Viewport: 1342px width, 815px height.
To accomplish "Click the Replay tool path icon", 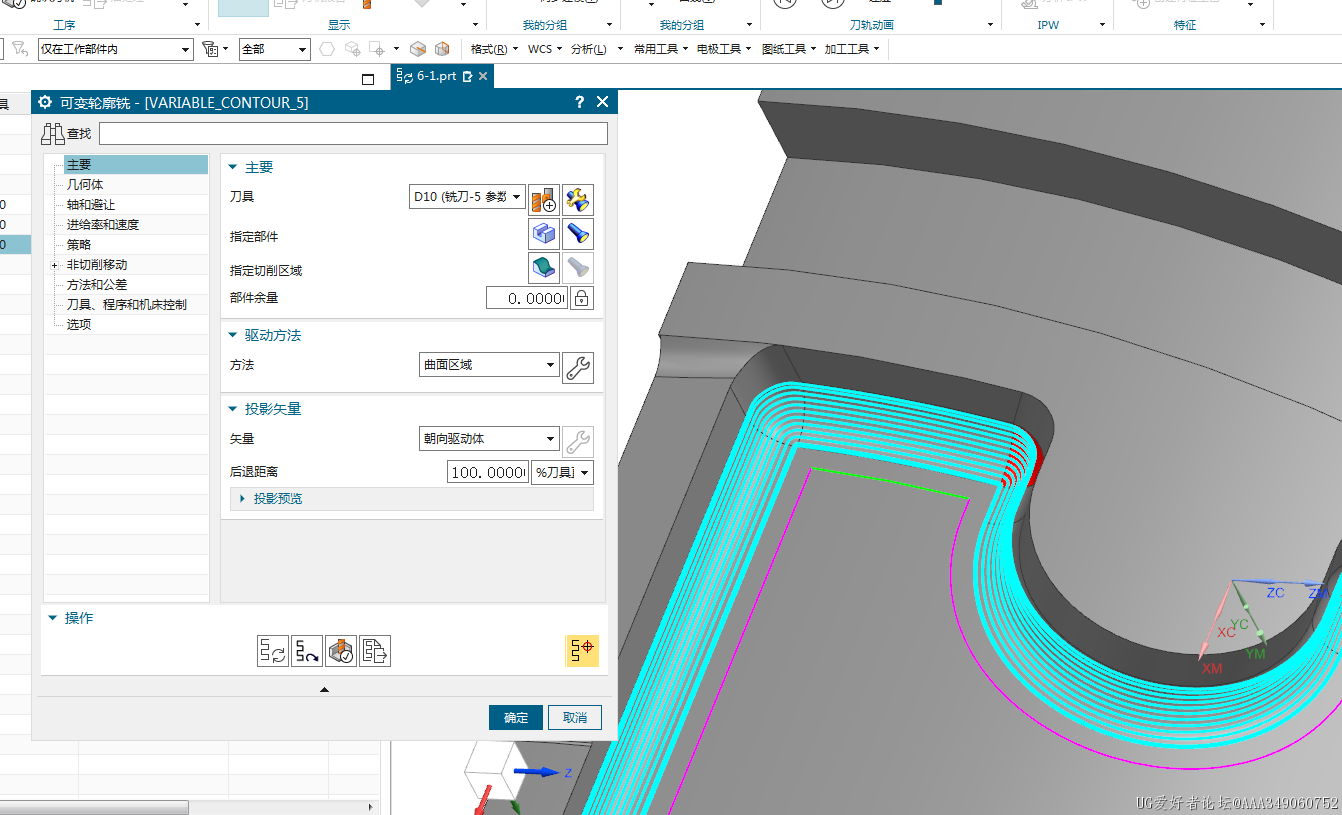I will pos(306,651).
